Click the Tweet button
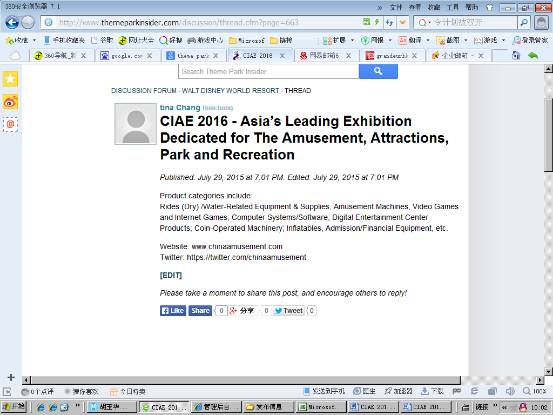 288,311
